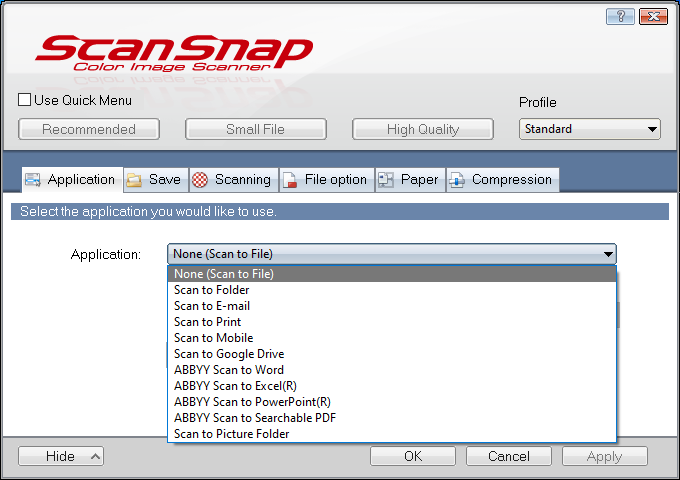The width and height of the screenshot is (680, 480).
Task: Choose Scan to Print option
Action: [x=392, y=322]
